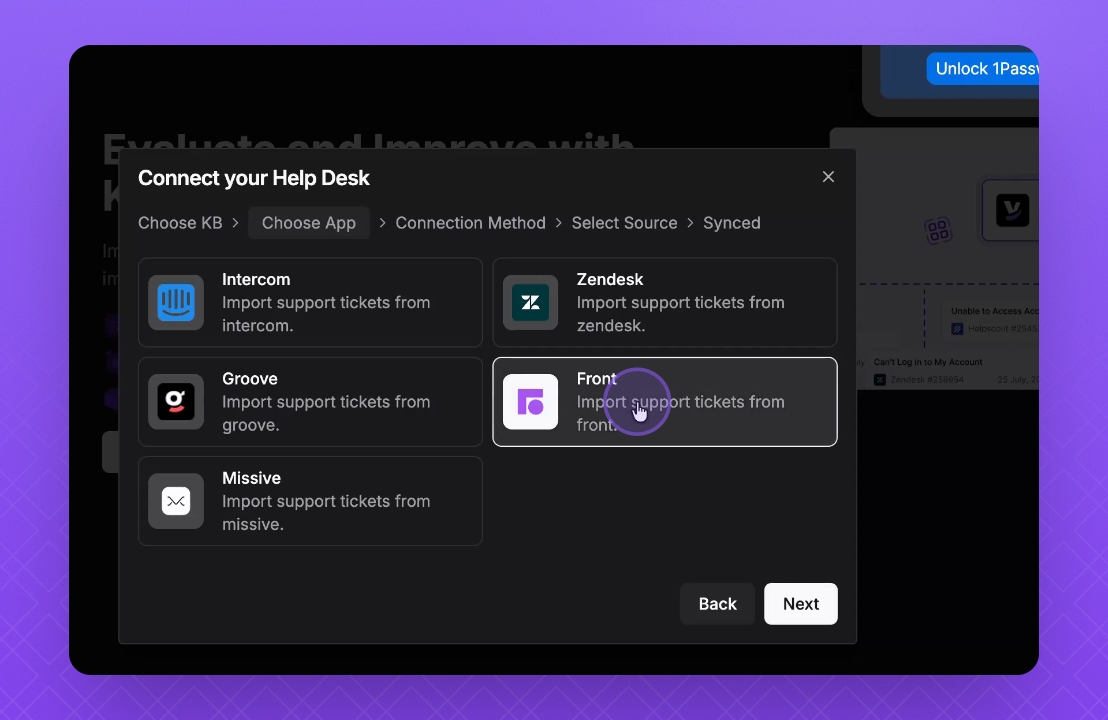
Task: Click the Front logo icon
Action: [531, 401]
